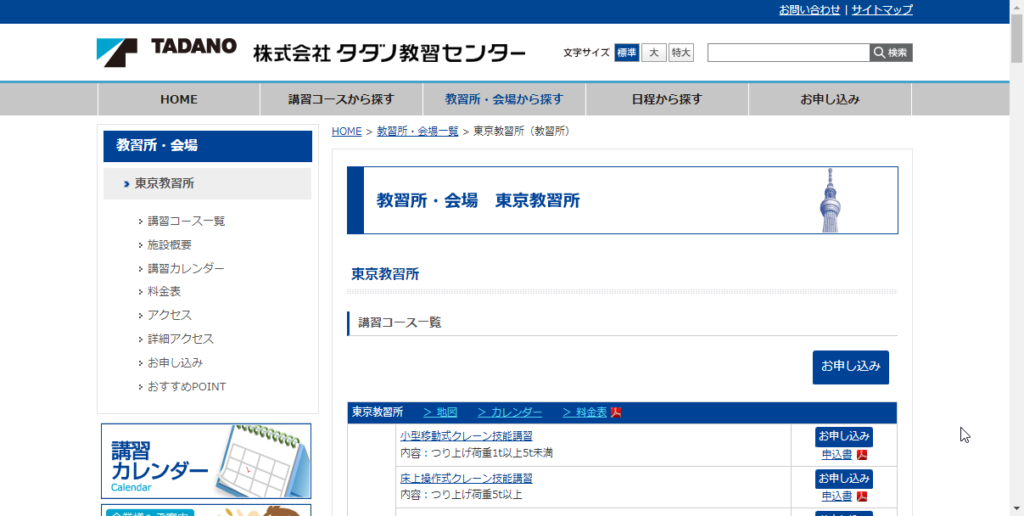Open お申し込み in the sidebar
The width and height of the screenshot is (1024, 516).
pyautogui.click(x=175, y=363)
